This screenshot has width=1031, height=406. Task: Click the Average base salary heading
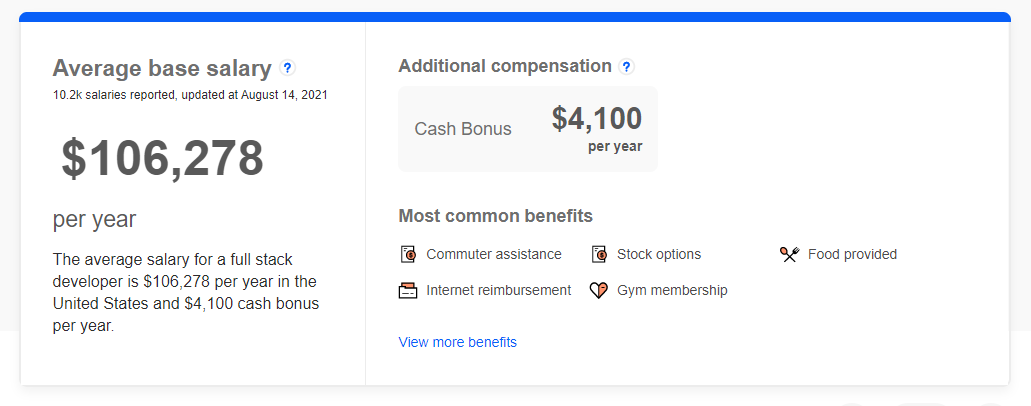pyautogui.click(x=162, y=68)
